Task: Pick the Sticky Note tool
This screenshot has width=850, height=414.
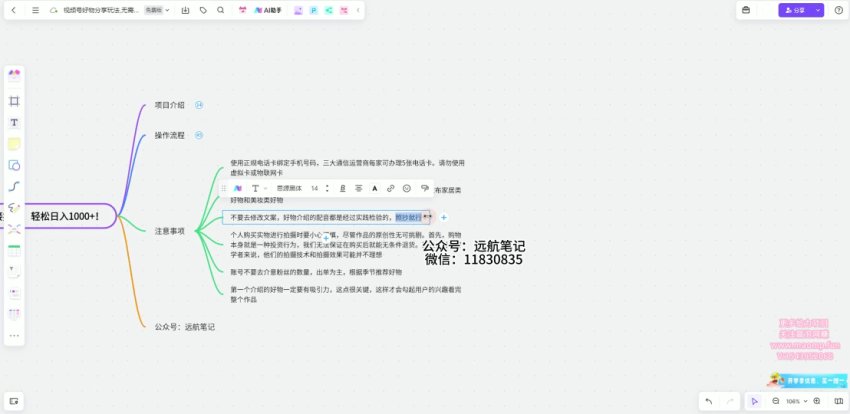Action: point(14,144)
